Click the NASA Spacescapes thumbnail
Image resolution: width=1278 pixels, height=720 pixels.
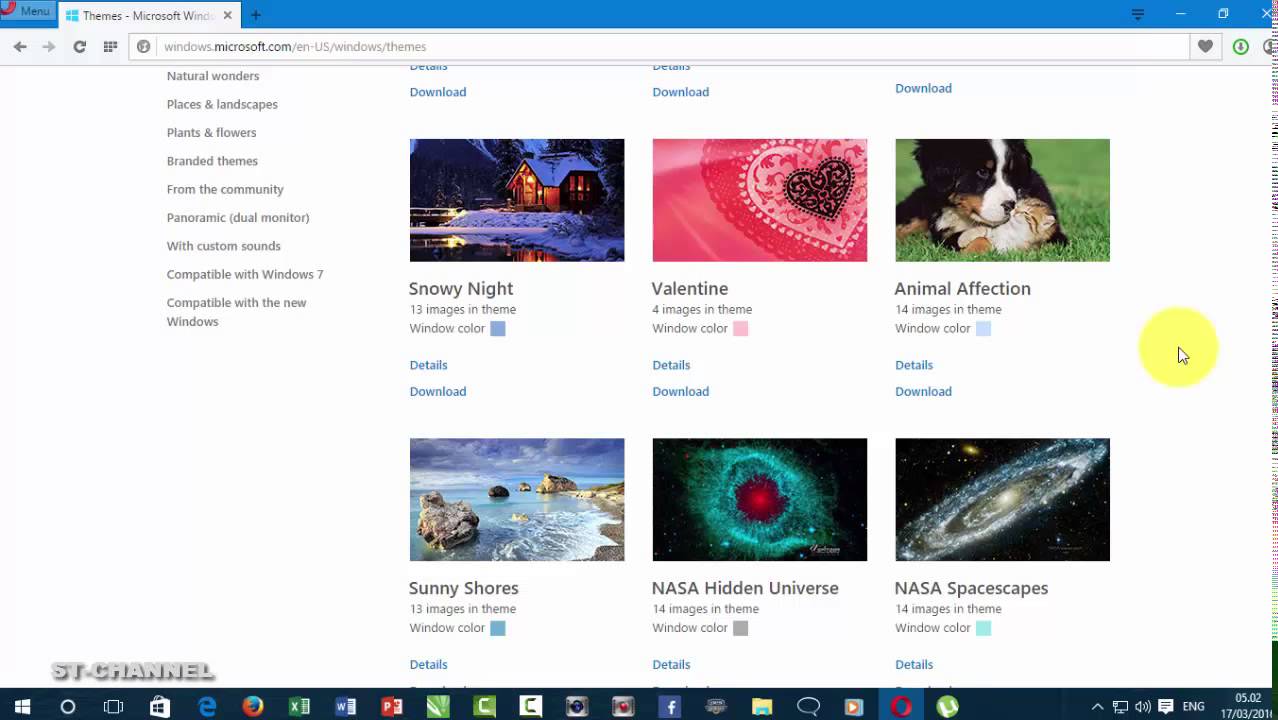click(1002, 499)
